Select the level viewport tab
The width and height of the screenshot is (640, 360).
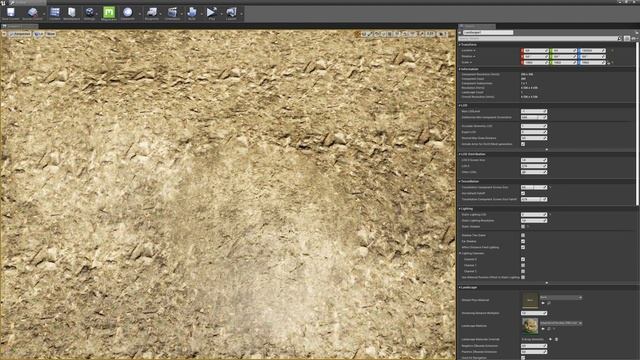(20, 26)
